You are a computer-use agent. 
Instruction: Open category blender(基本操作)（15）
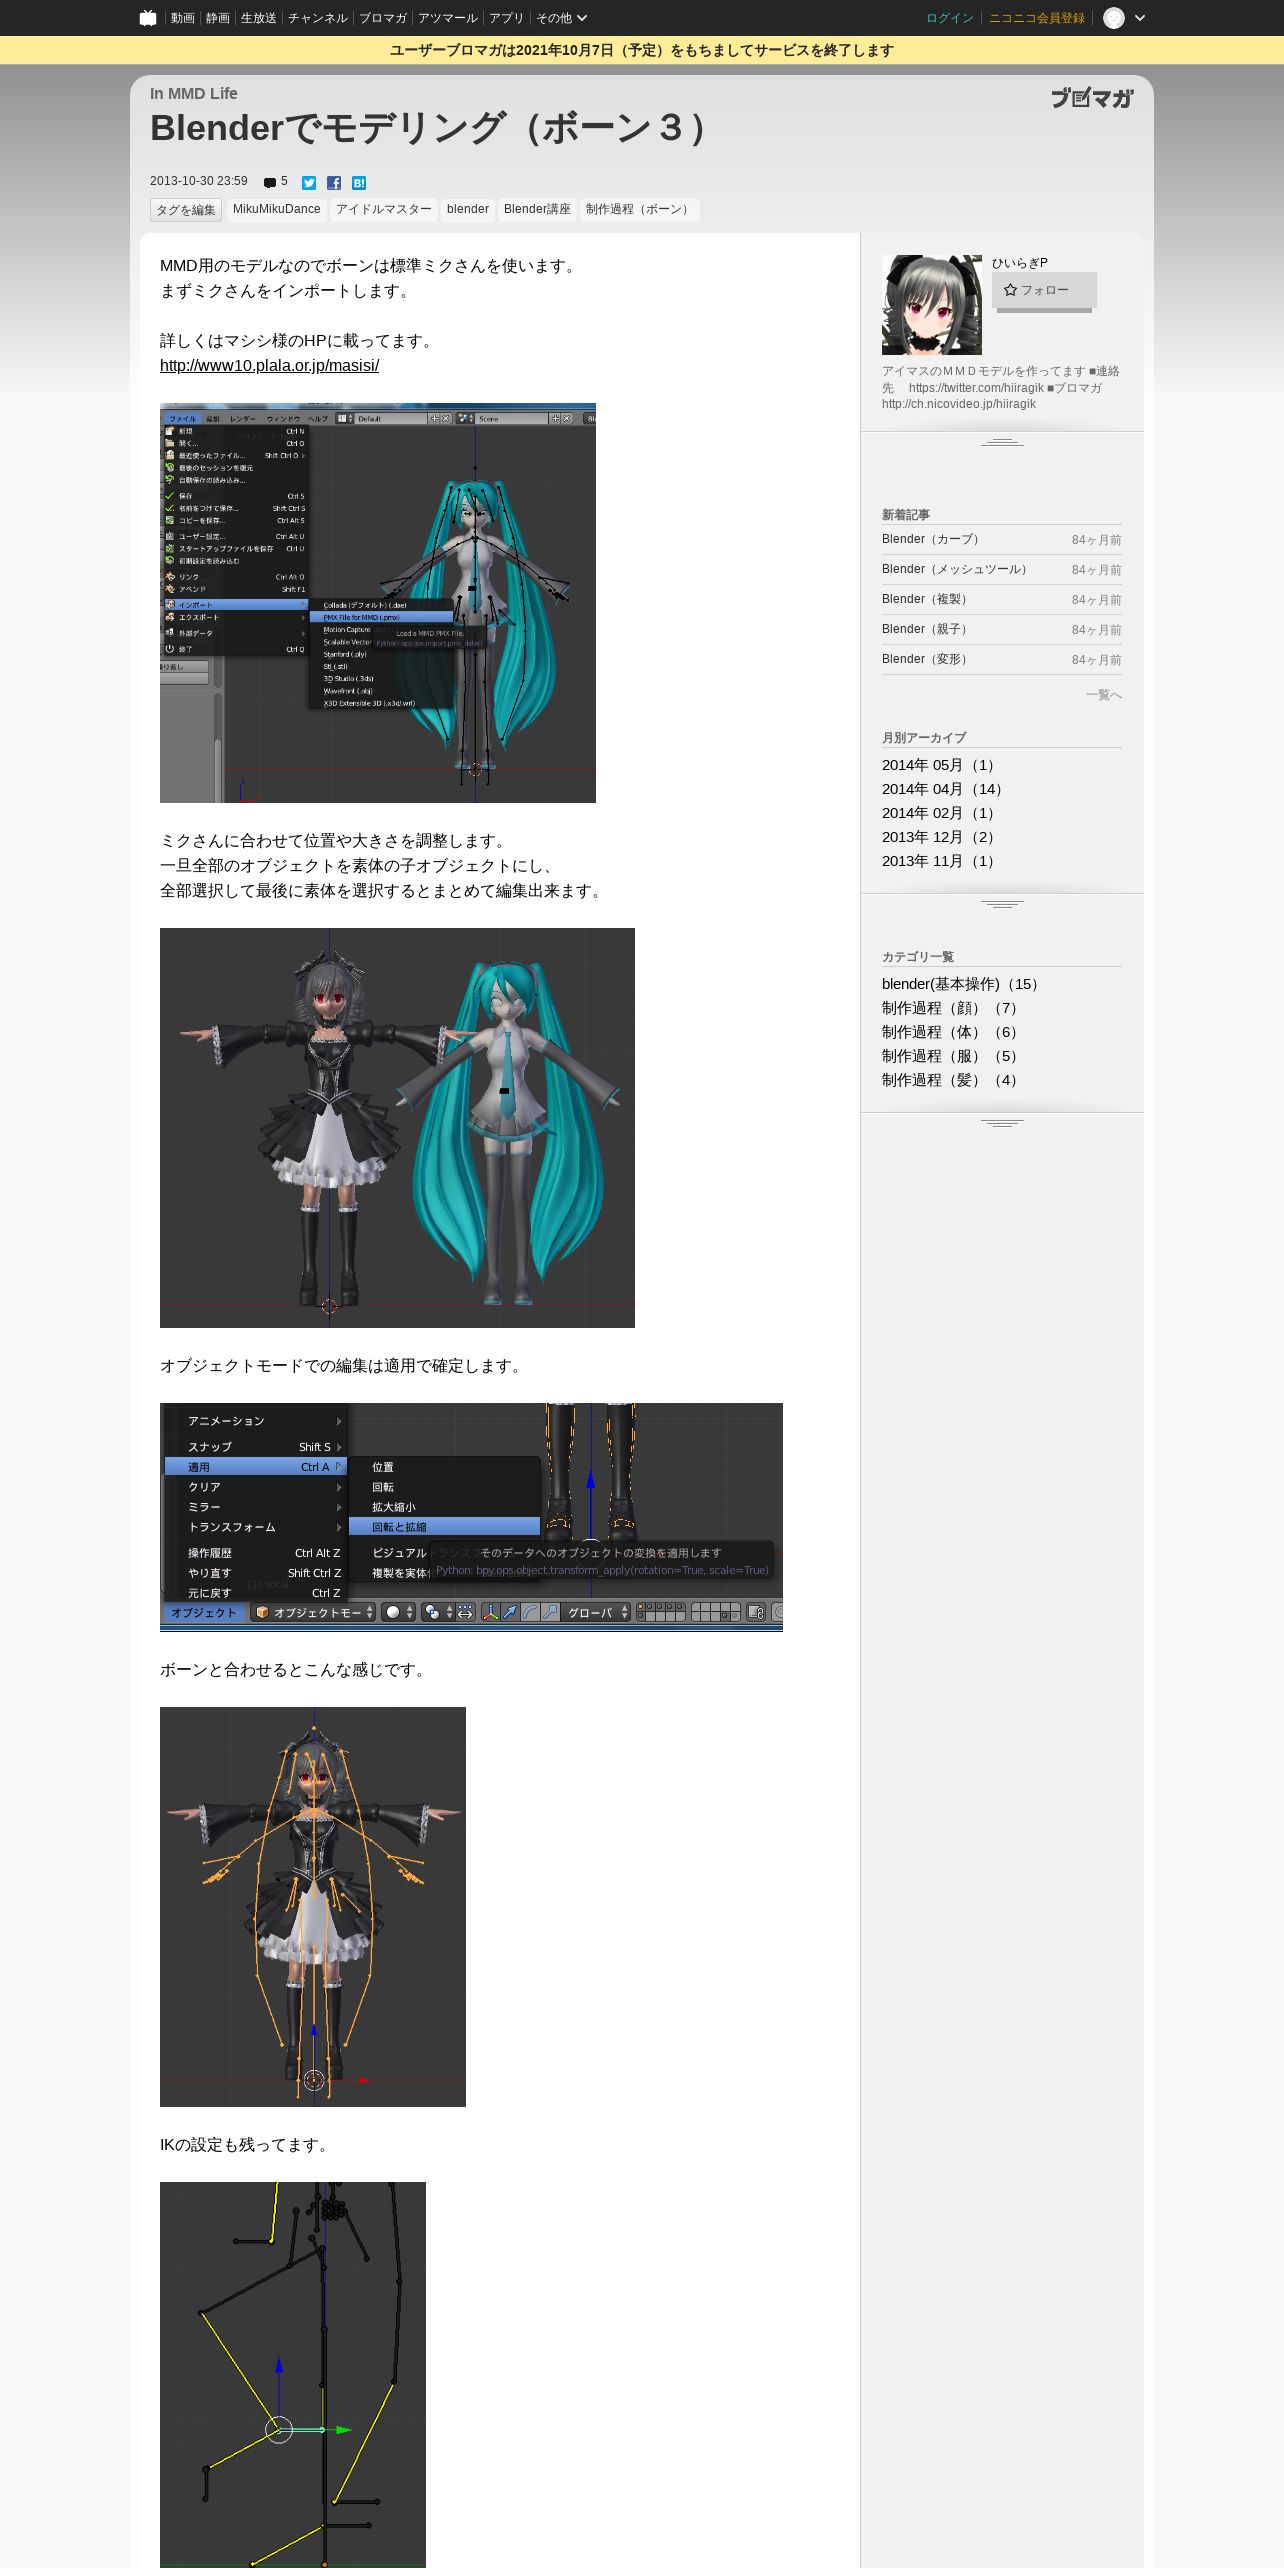[x=963, y=984]
